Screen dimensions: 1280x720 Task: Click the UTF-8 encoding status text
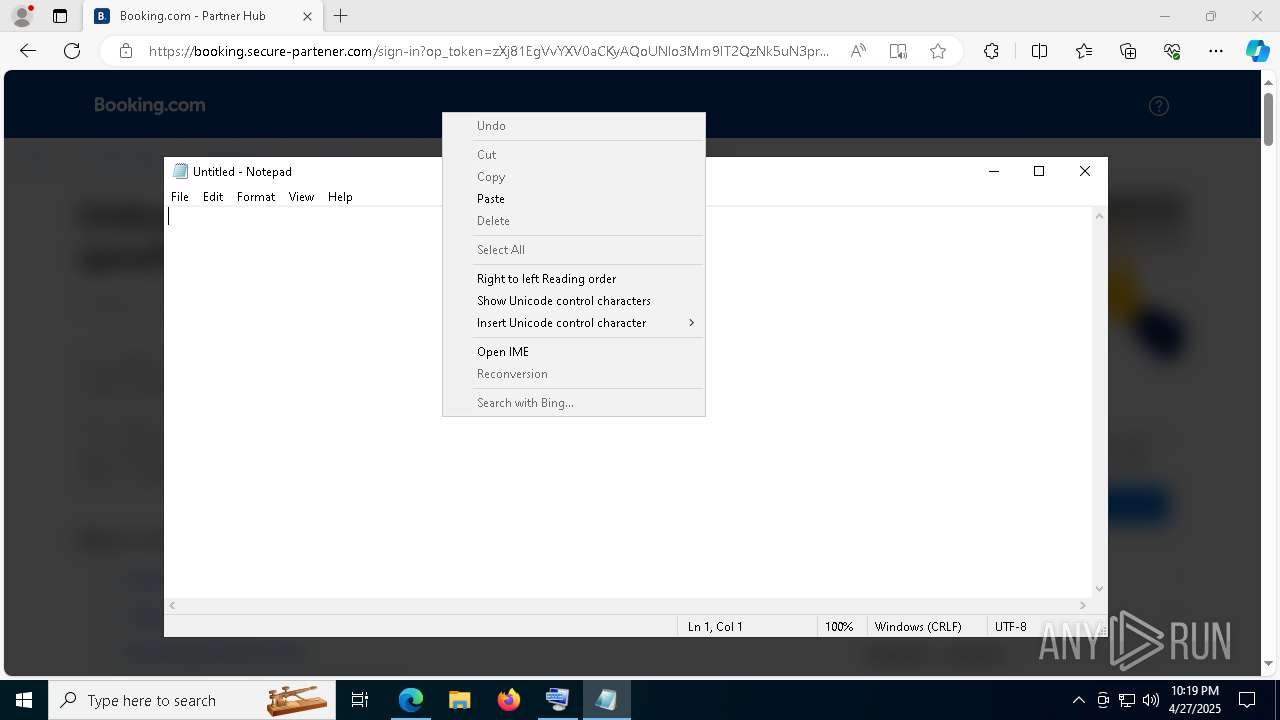pos(1011,627)
